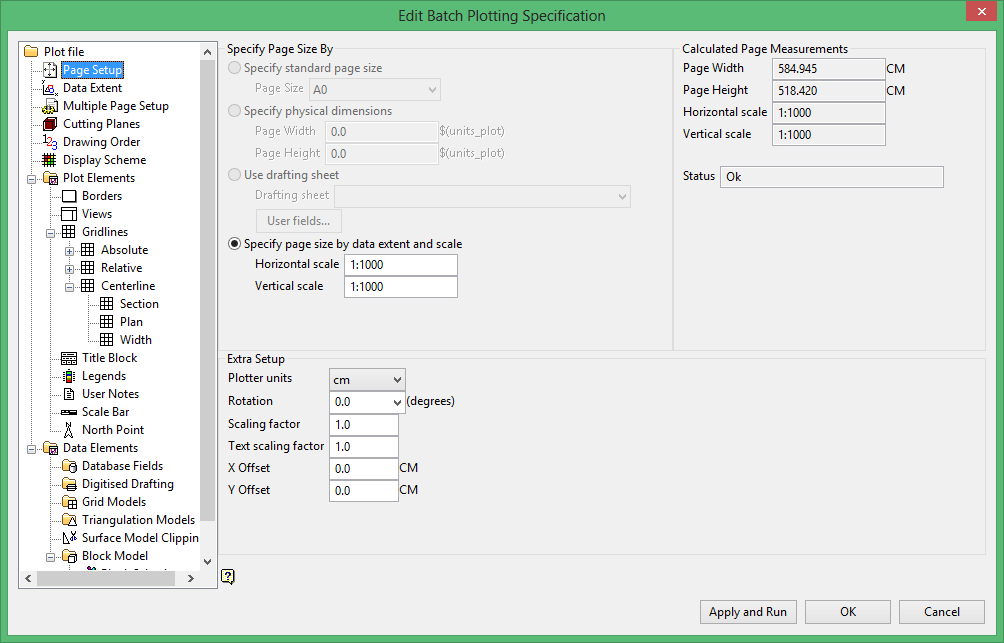Click the help question mark icon
Screen dimensions: 1004x643
pos(228,576)
